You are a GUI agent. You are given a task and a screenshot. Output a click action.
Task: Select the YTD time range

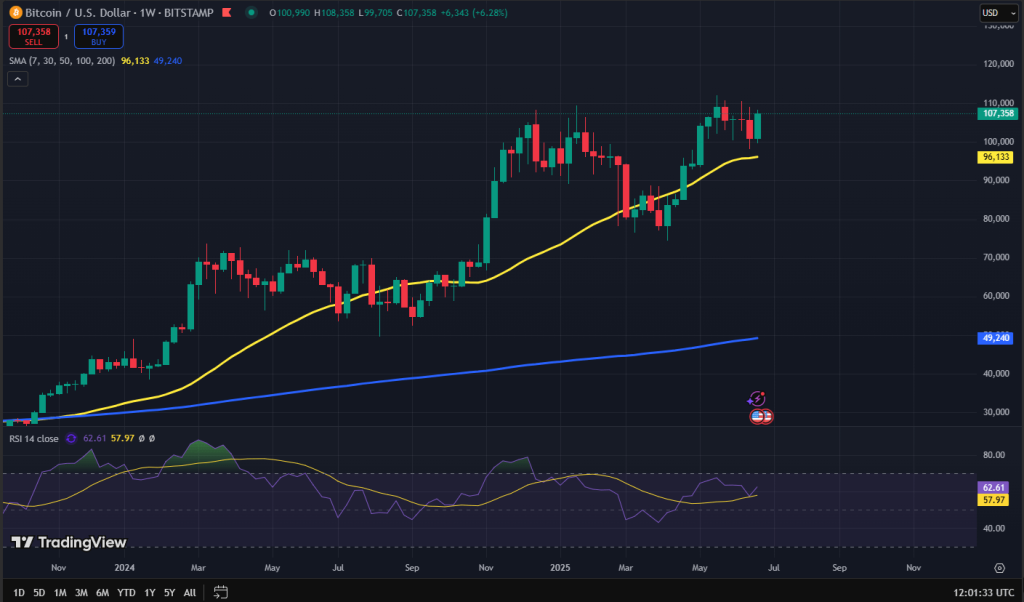click(126, 593)
